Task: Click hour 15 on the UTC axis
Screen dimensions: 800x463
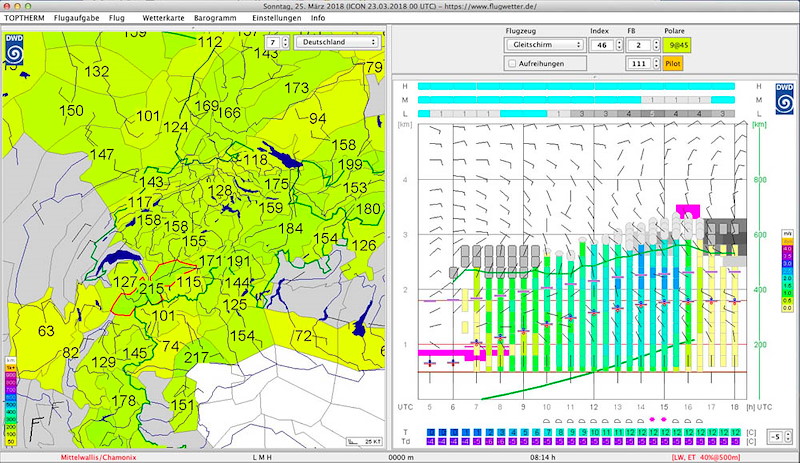Action: [664, 407]
